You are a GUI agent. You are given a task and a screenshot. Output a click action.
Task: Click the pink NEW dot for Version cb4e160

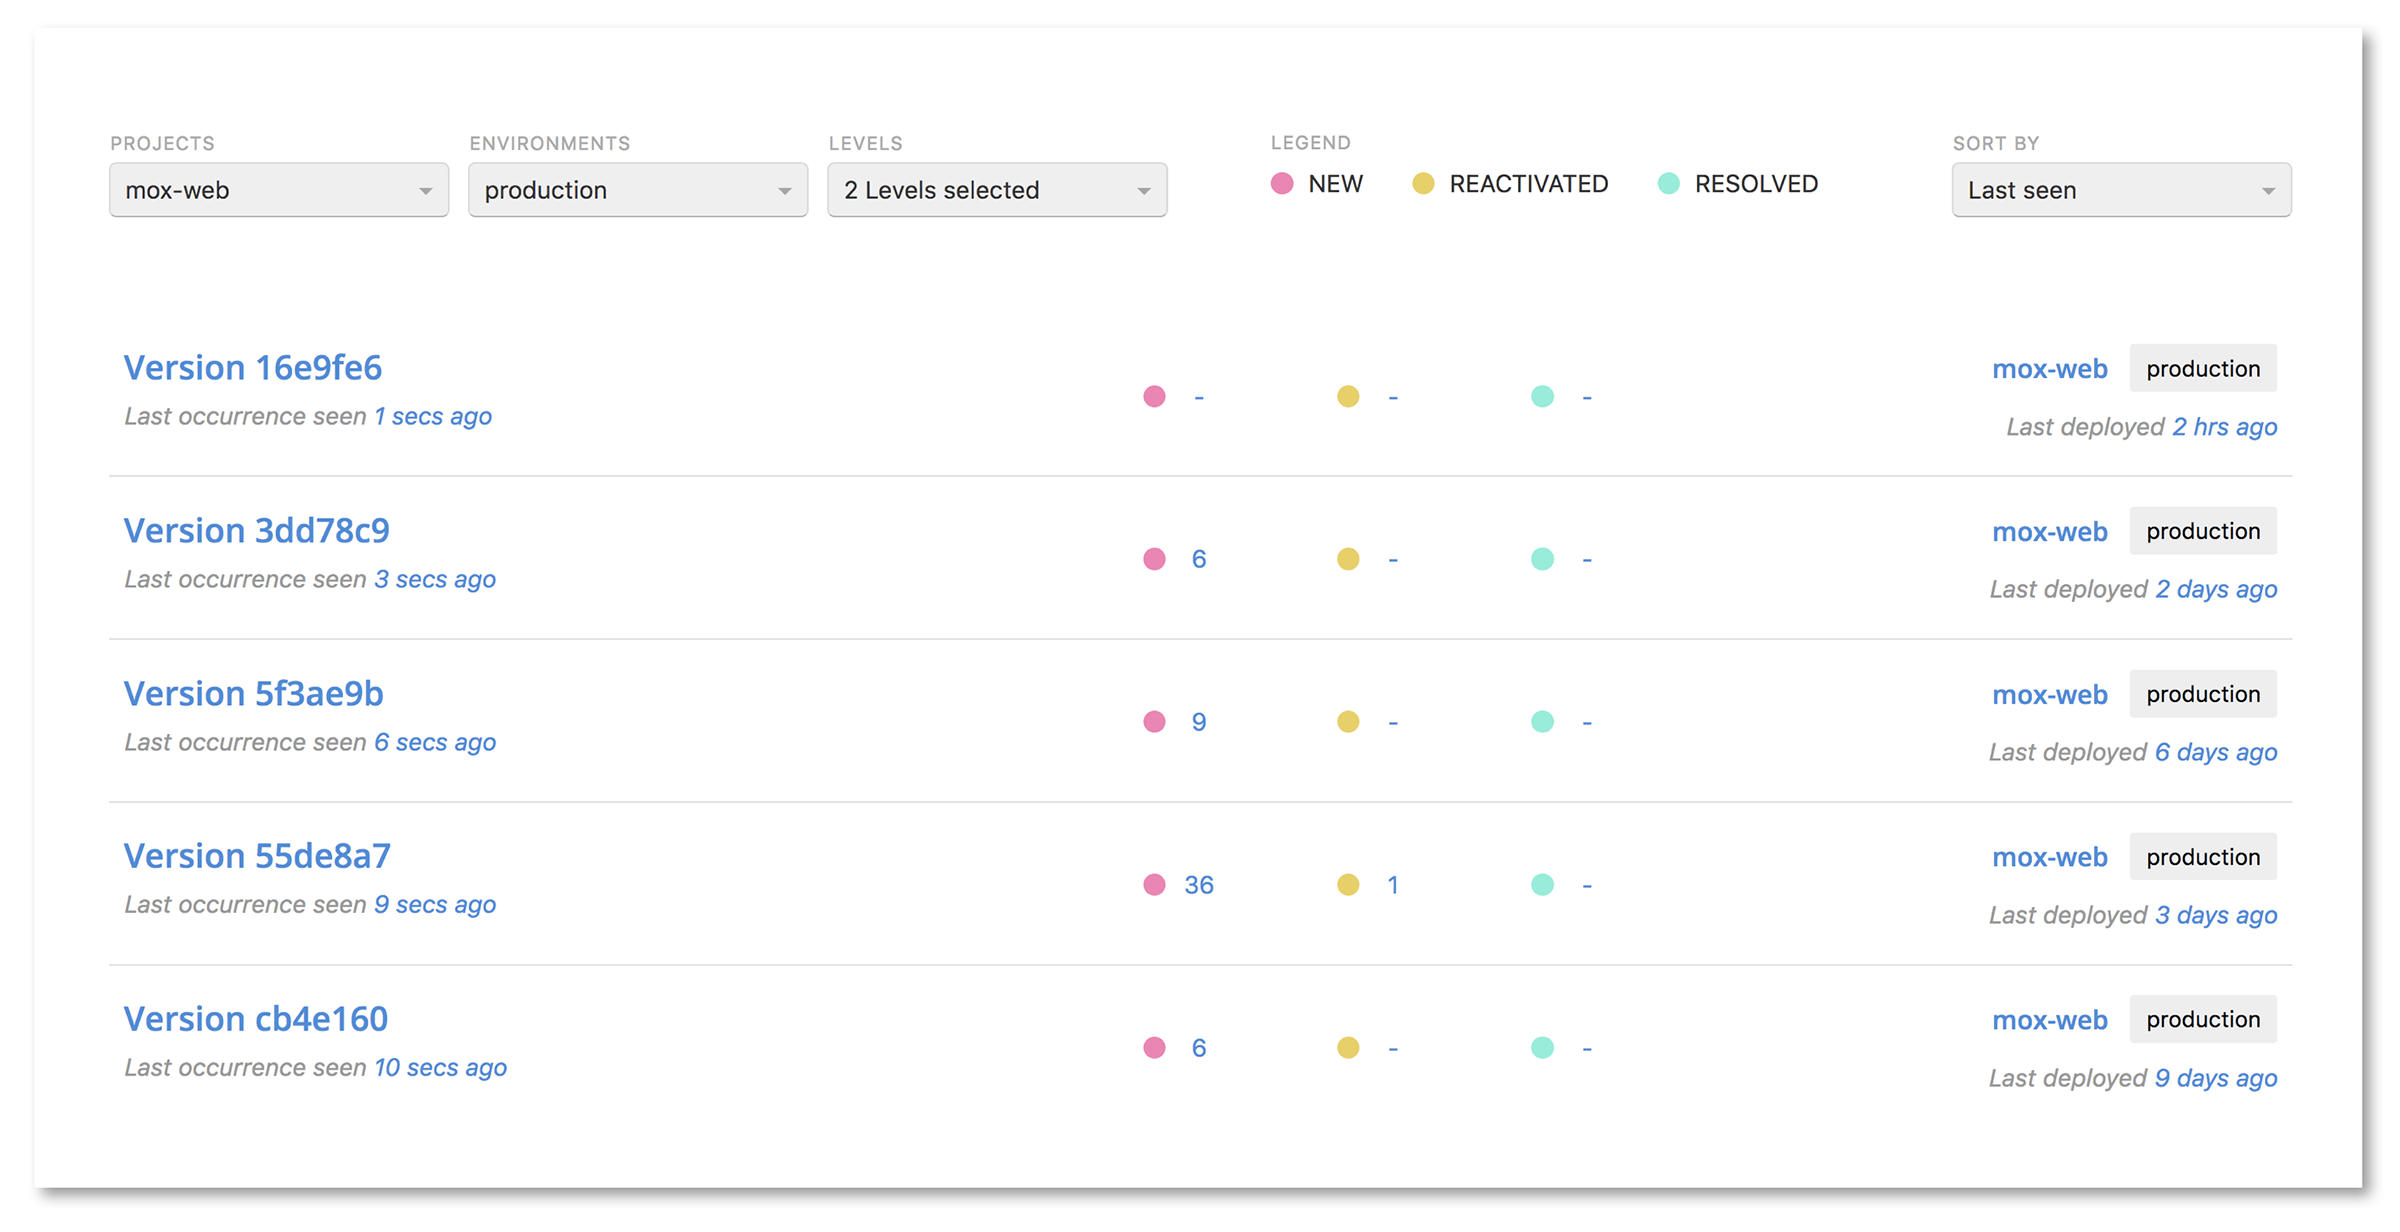(x=1154, y=1048)
